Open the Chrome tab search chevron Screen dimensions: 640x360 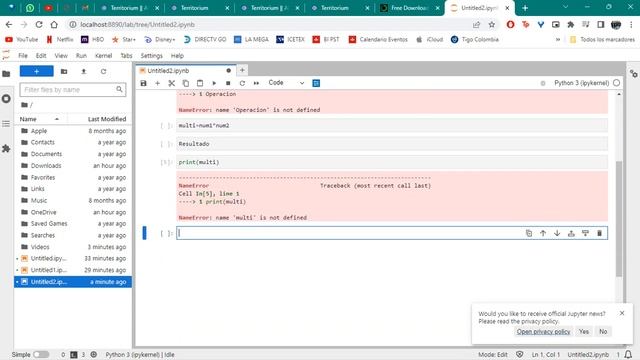point(565,7)
